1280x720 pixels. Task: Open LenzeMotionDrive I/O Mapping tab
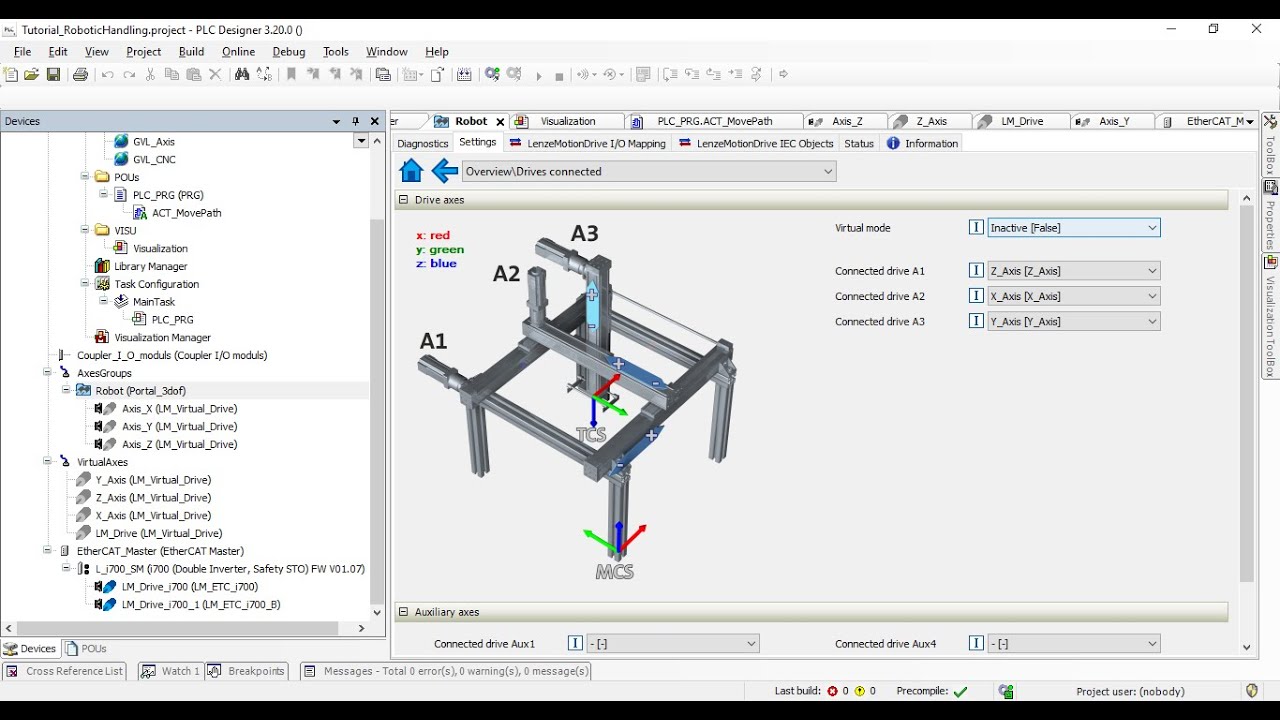point(587,144)
